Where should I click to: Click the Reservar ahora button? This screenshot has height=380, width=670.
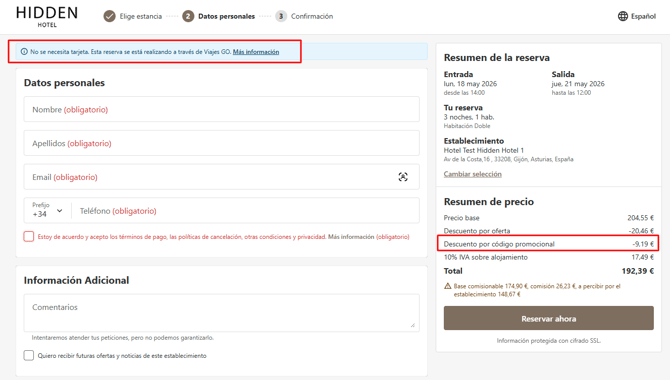click(549, 318)
